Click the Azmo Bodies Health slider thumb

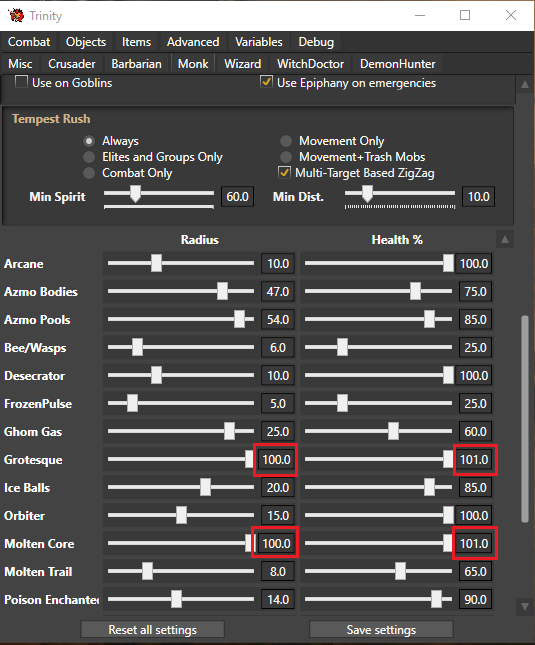click(415, 291)
